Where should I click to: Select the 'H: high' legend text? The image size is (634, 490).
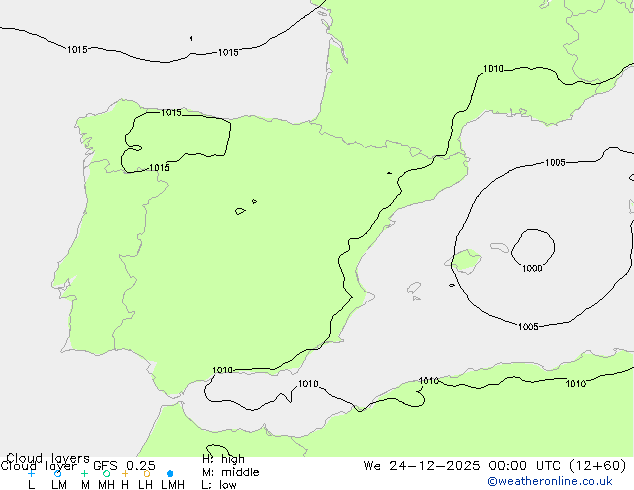[223, 459]
